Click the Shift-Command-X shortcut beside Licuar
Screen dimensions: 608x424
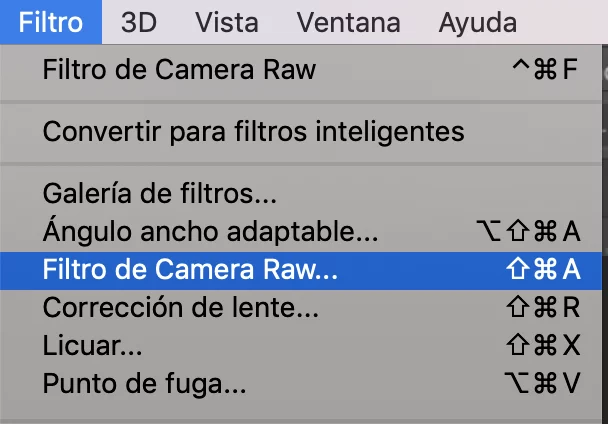point(543,345)
